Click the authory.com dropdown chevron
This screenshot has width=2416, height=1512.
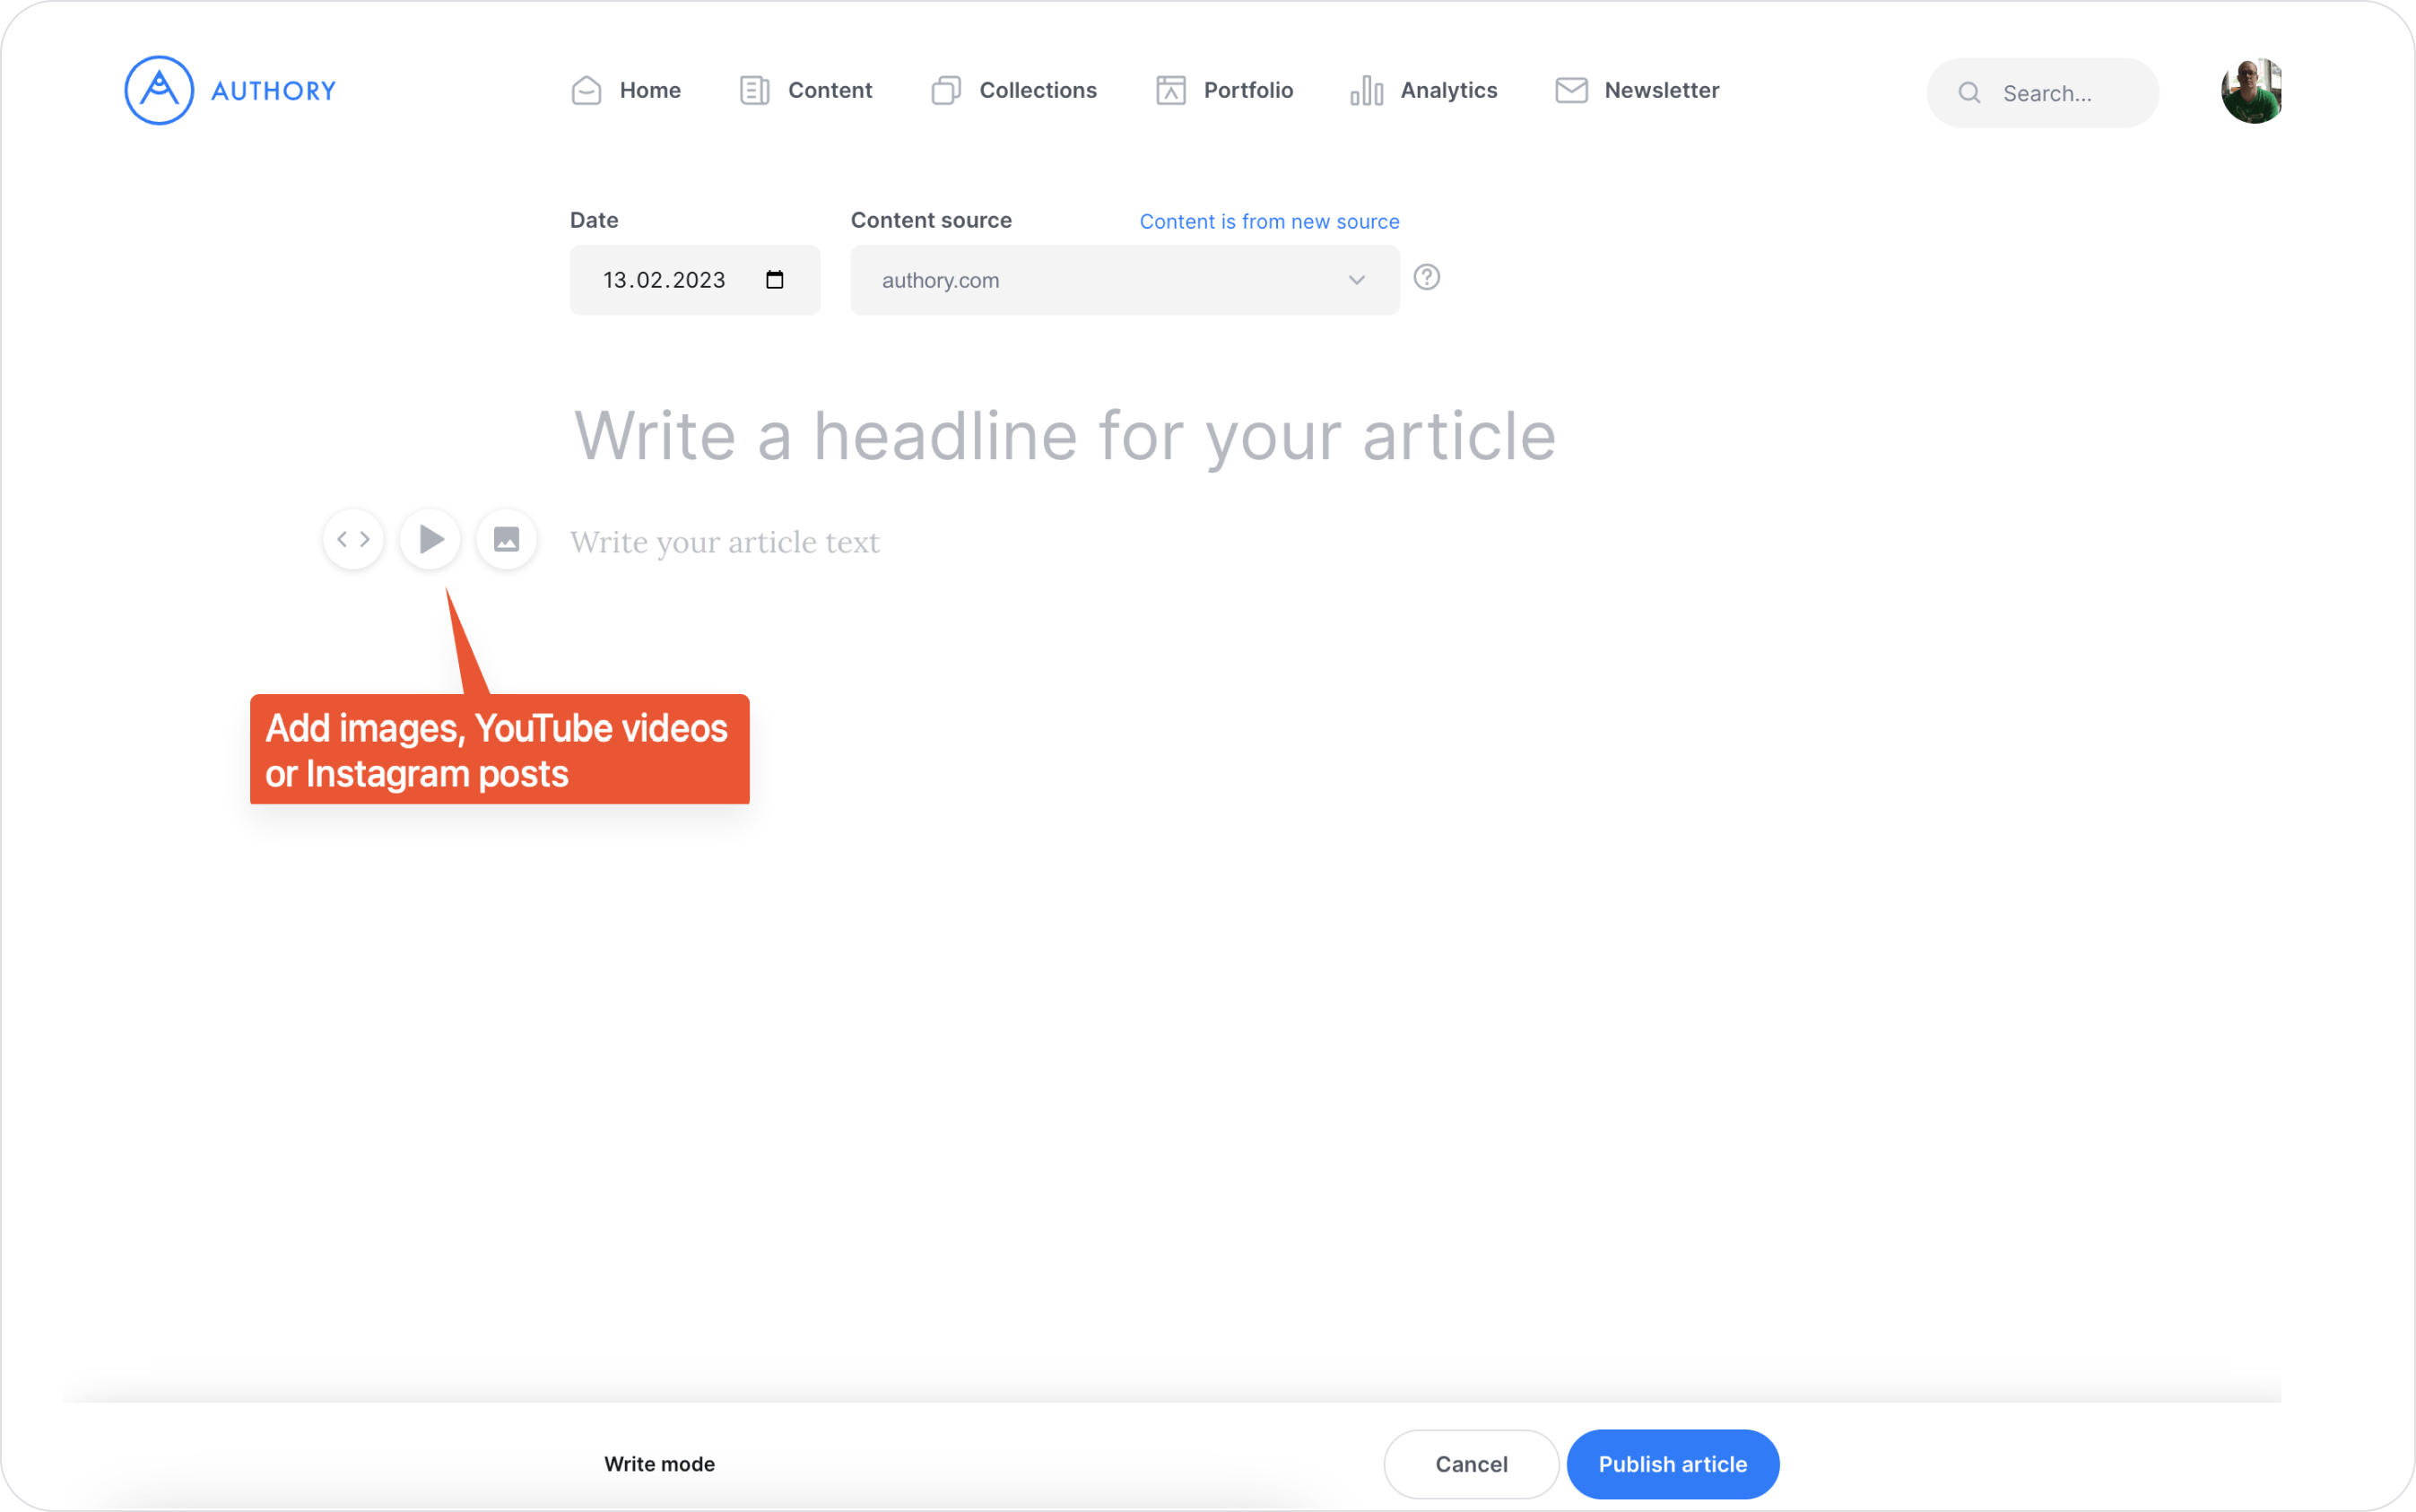[x=1356, y=281]
